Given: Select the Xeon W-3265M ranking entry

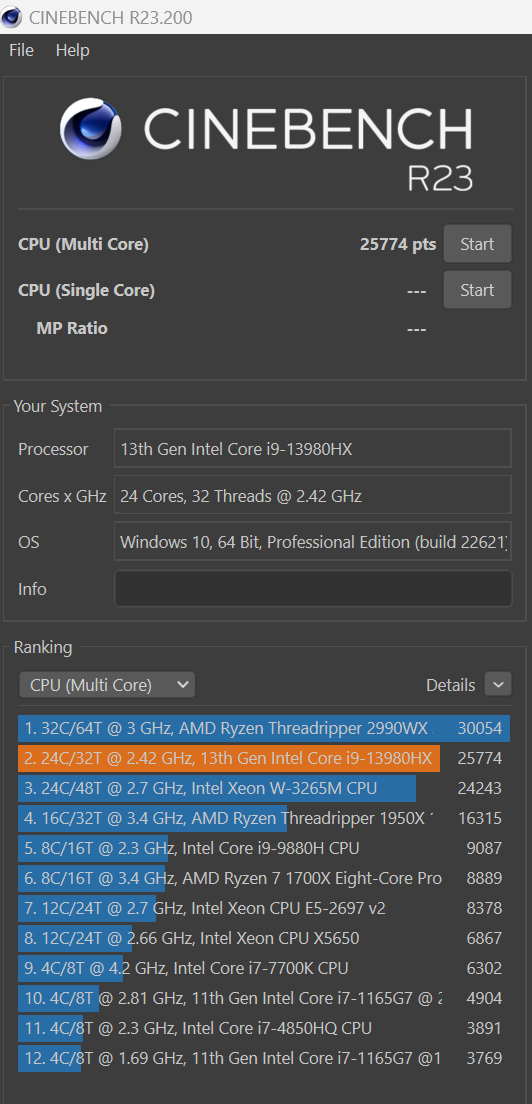Looking at the screenshot, I should 265,789.
